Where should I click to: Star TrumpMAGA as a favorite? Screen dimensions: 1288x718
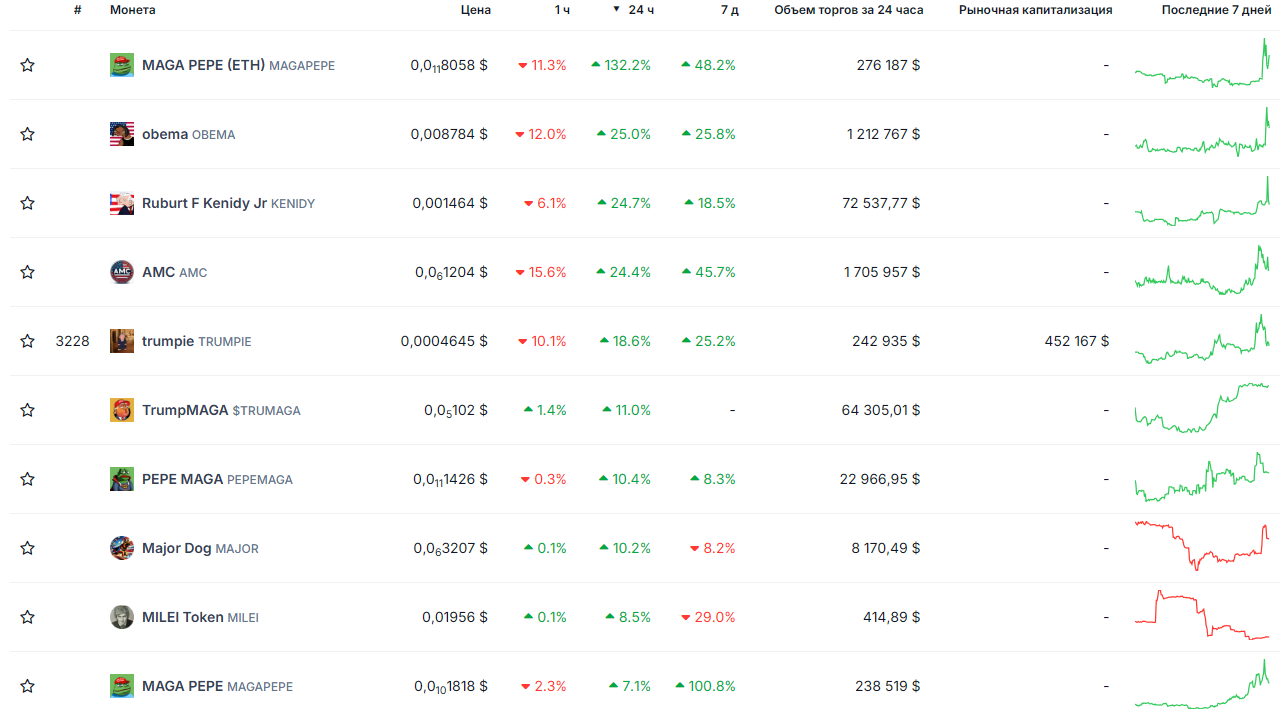pyautogui.click(x=27, y=410)
